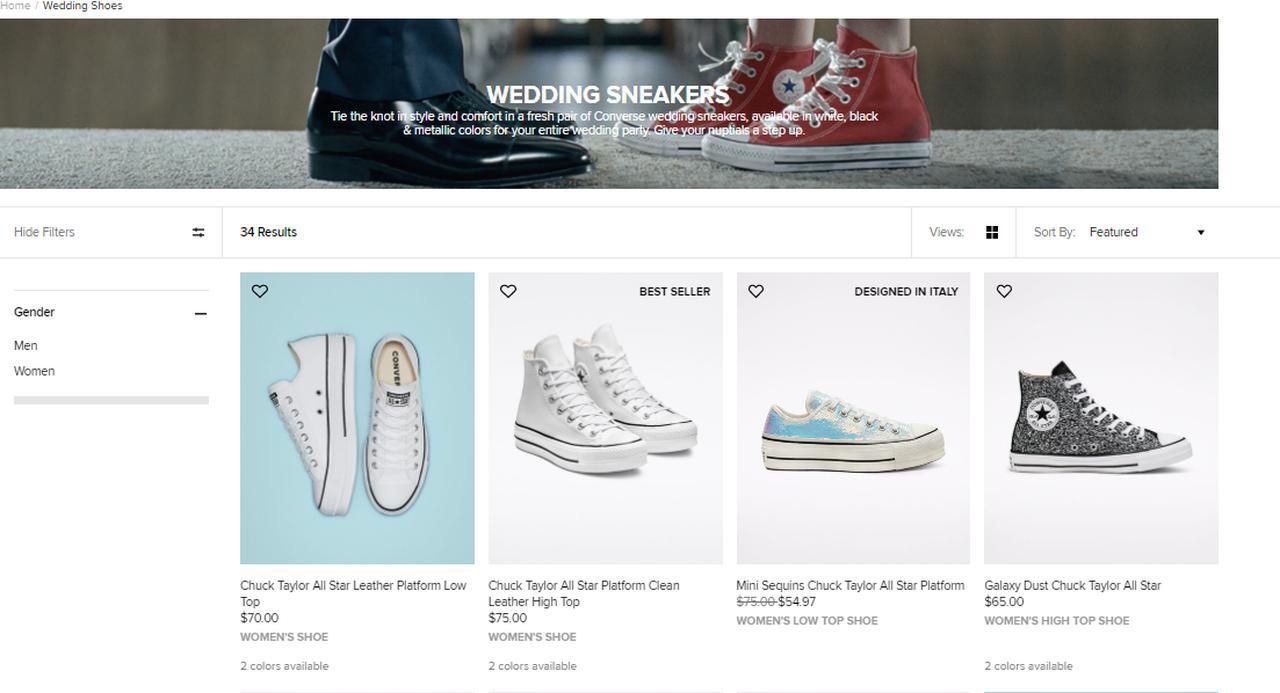
Task: Filter by Women gender
Action: [x=34, y=371]
